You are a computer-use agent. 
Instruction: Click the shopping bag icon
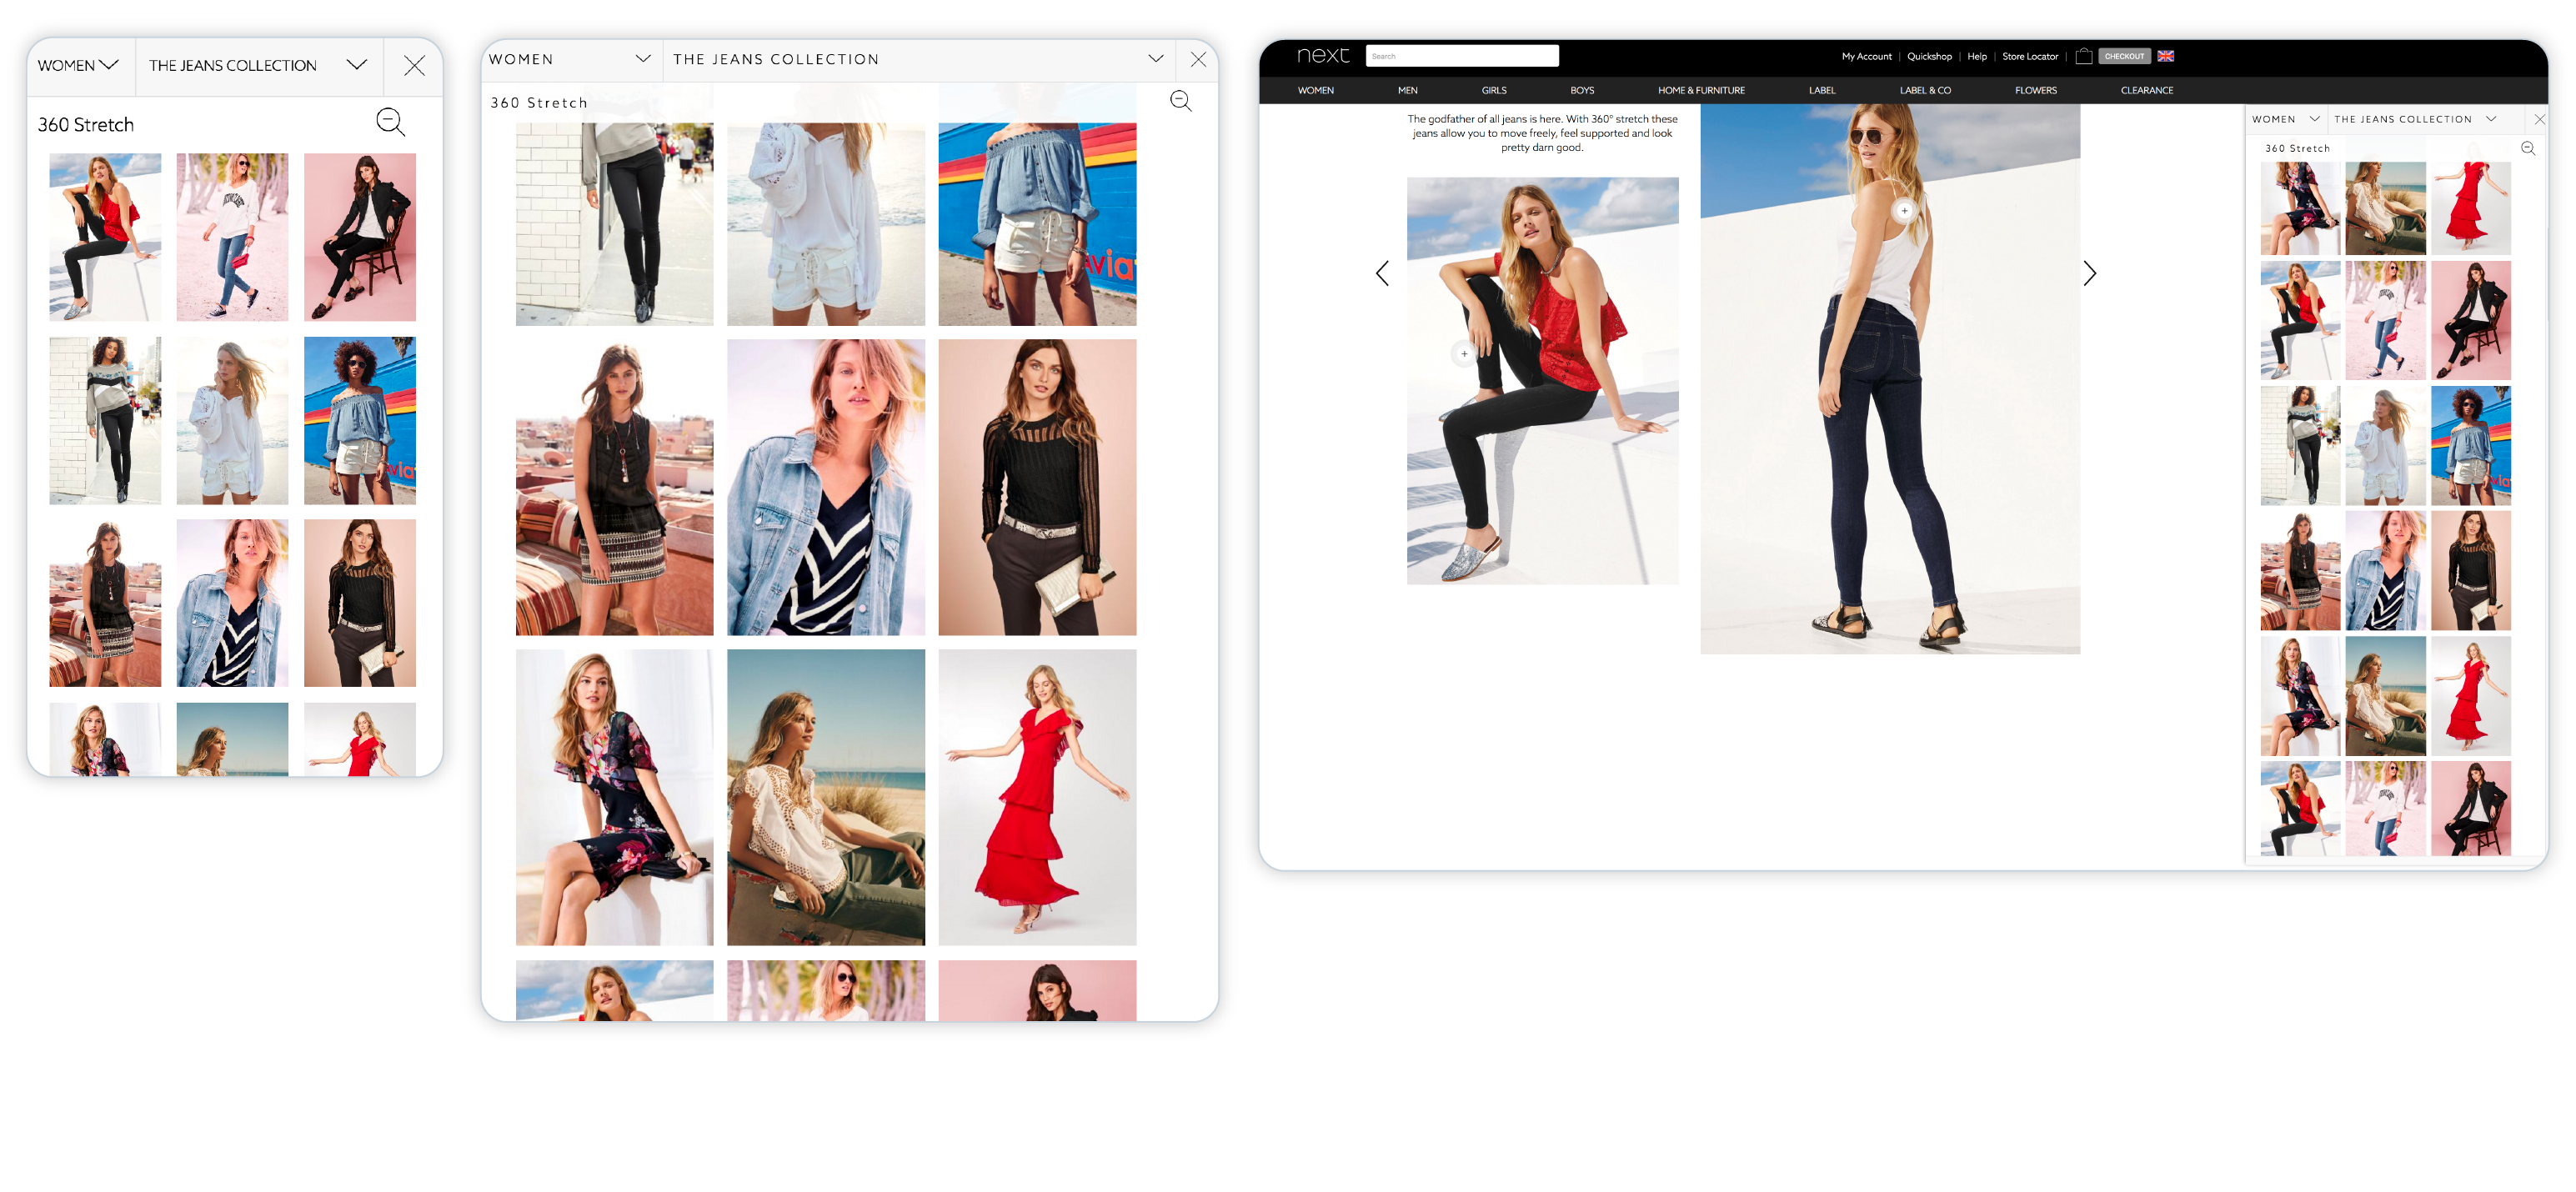(x=2083, y=56)
